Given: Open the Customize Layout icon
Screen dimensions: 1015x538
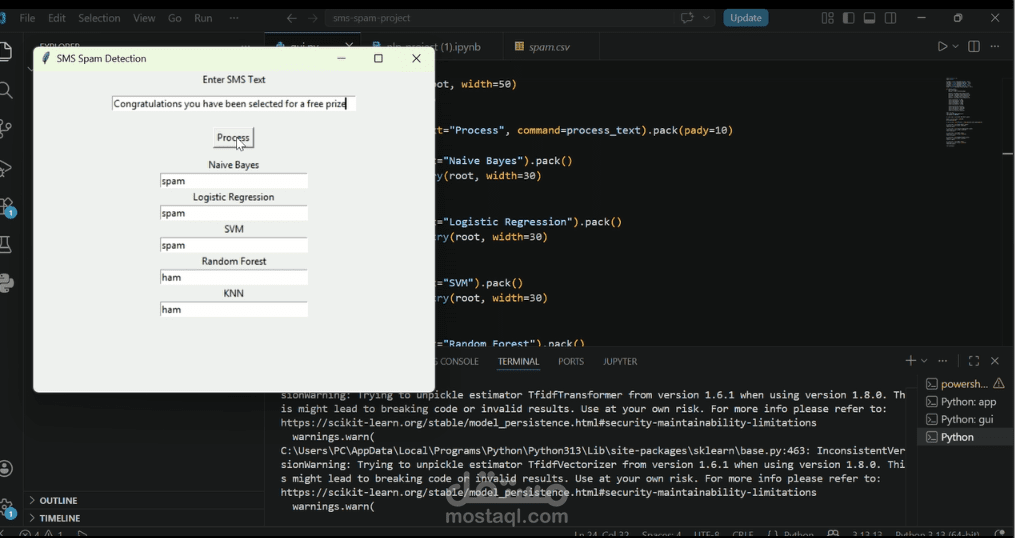Looking at the screenshot, I should (x=828, y=18).
